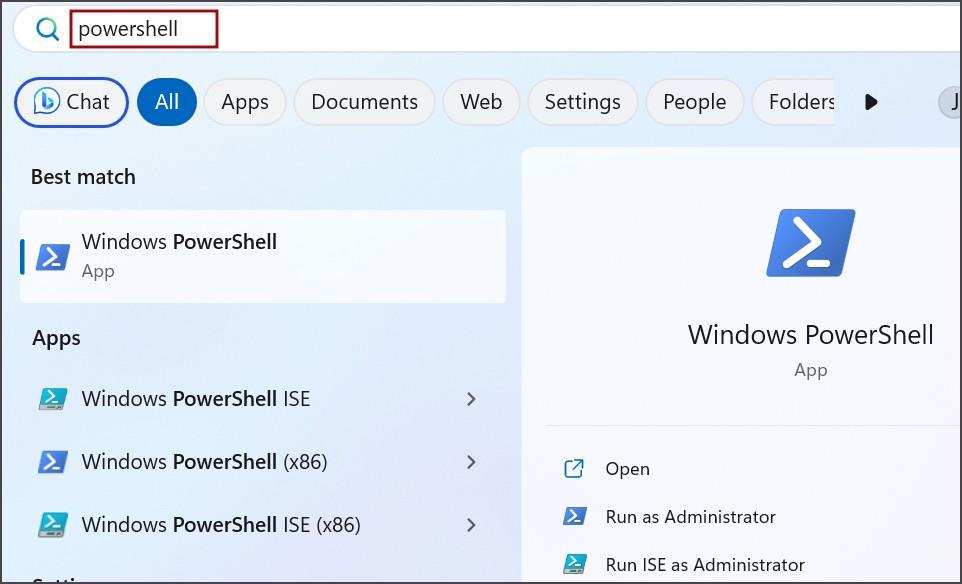Click Windows PowerShell (x86) icon

(x=53, y=461)
